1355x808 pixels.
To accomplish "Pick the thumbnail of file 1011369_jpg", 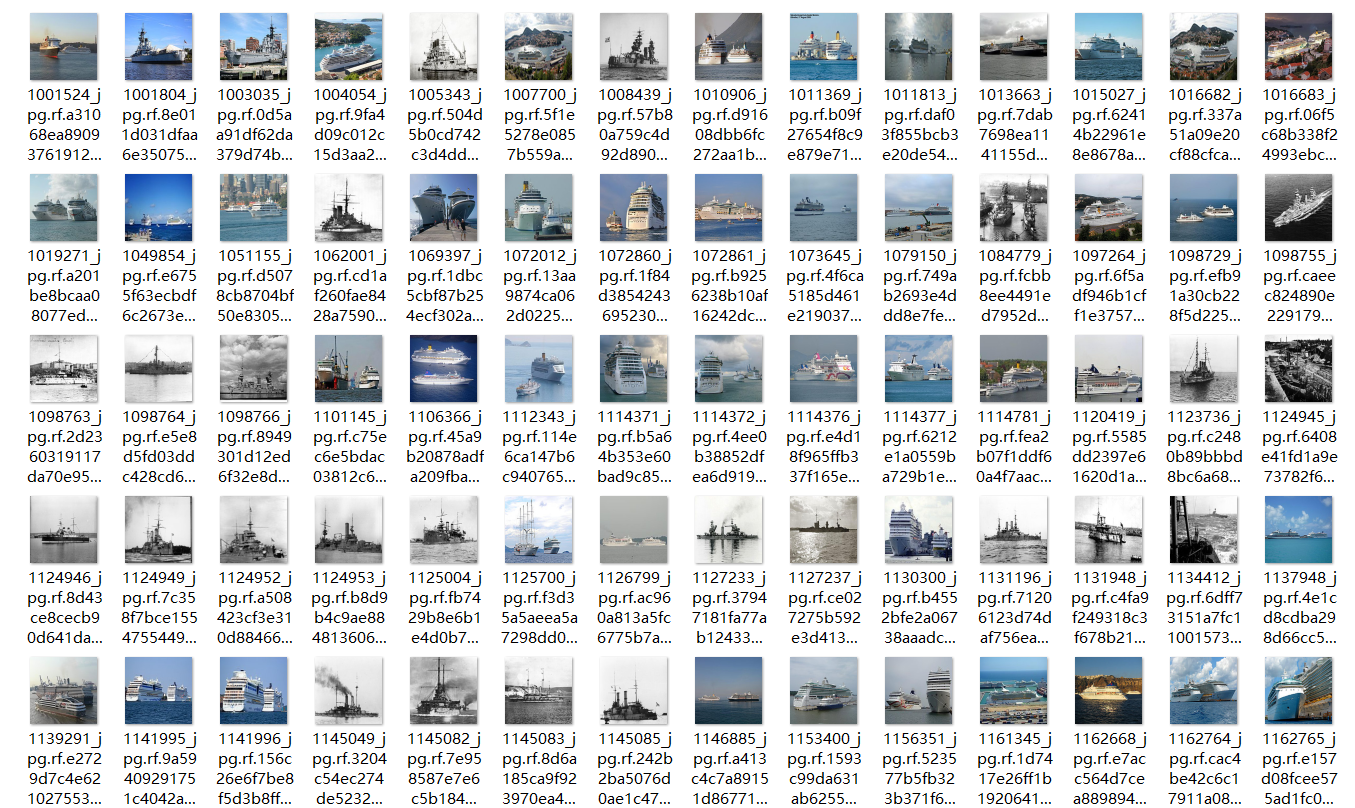I will [823, 46].
